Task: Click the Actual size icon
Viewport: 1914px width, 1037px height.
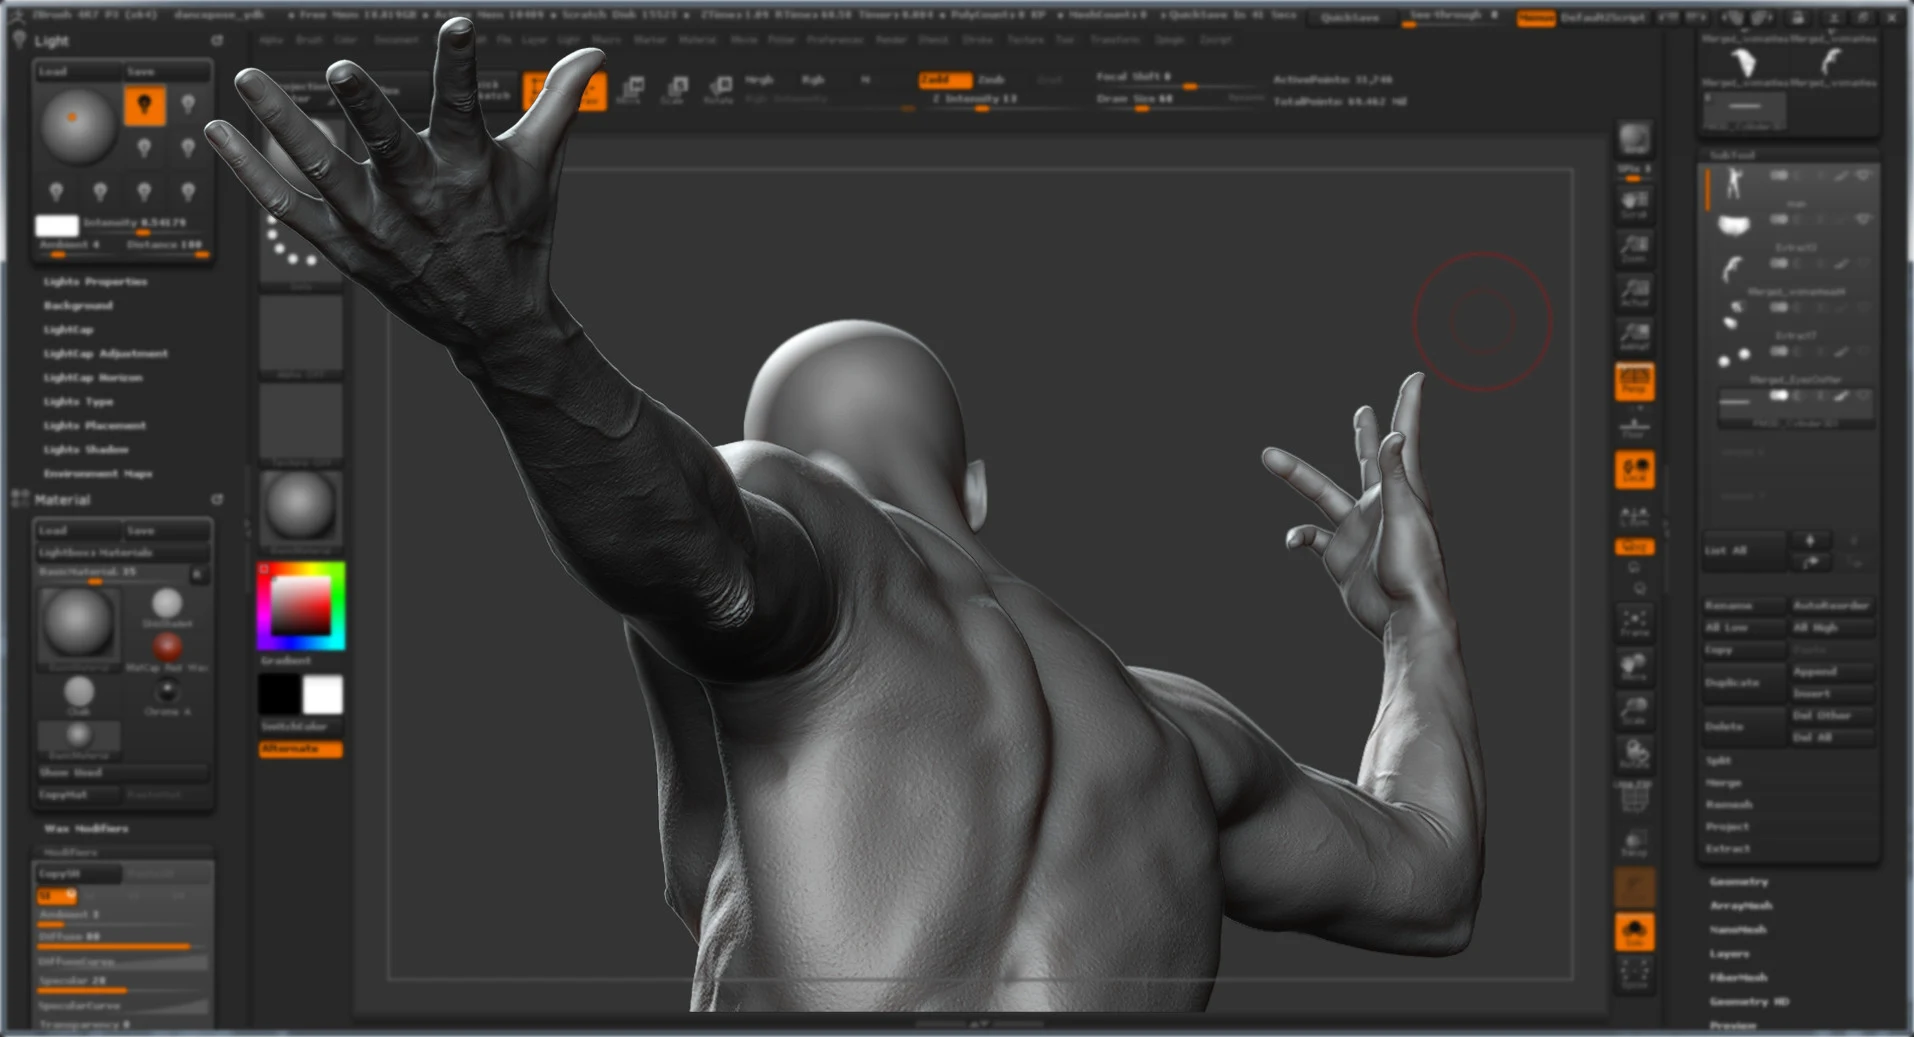Action: coord(1634,293)
